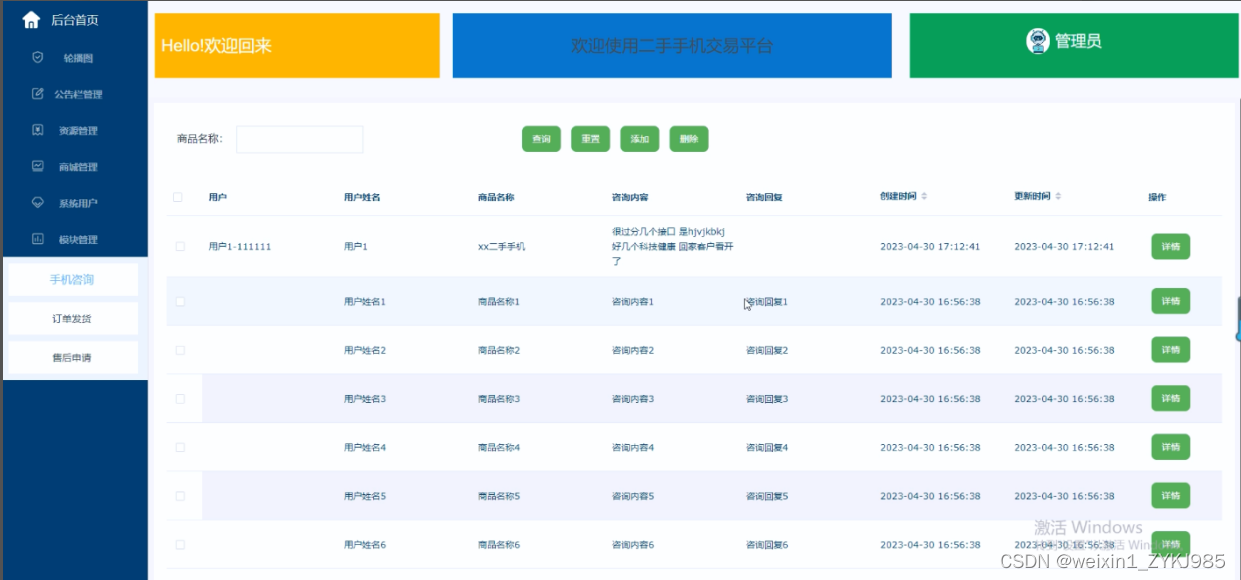Click the 欢迎使用二手手机交易平台 blue banner
The height and width of the screenshot is (580, 1241).
point(672,45)
